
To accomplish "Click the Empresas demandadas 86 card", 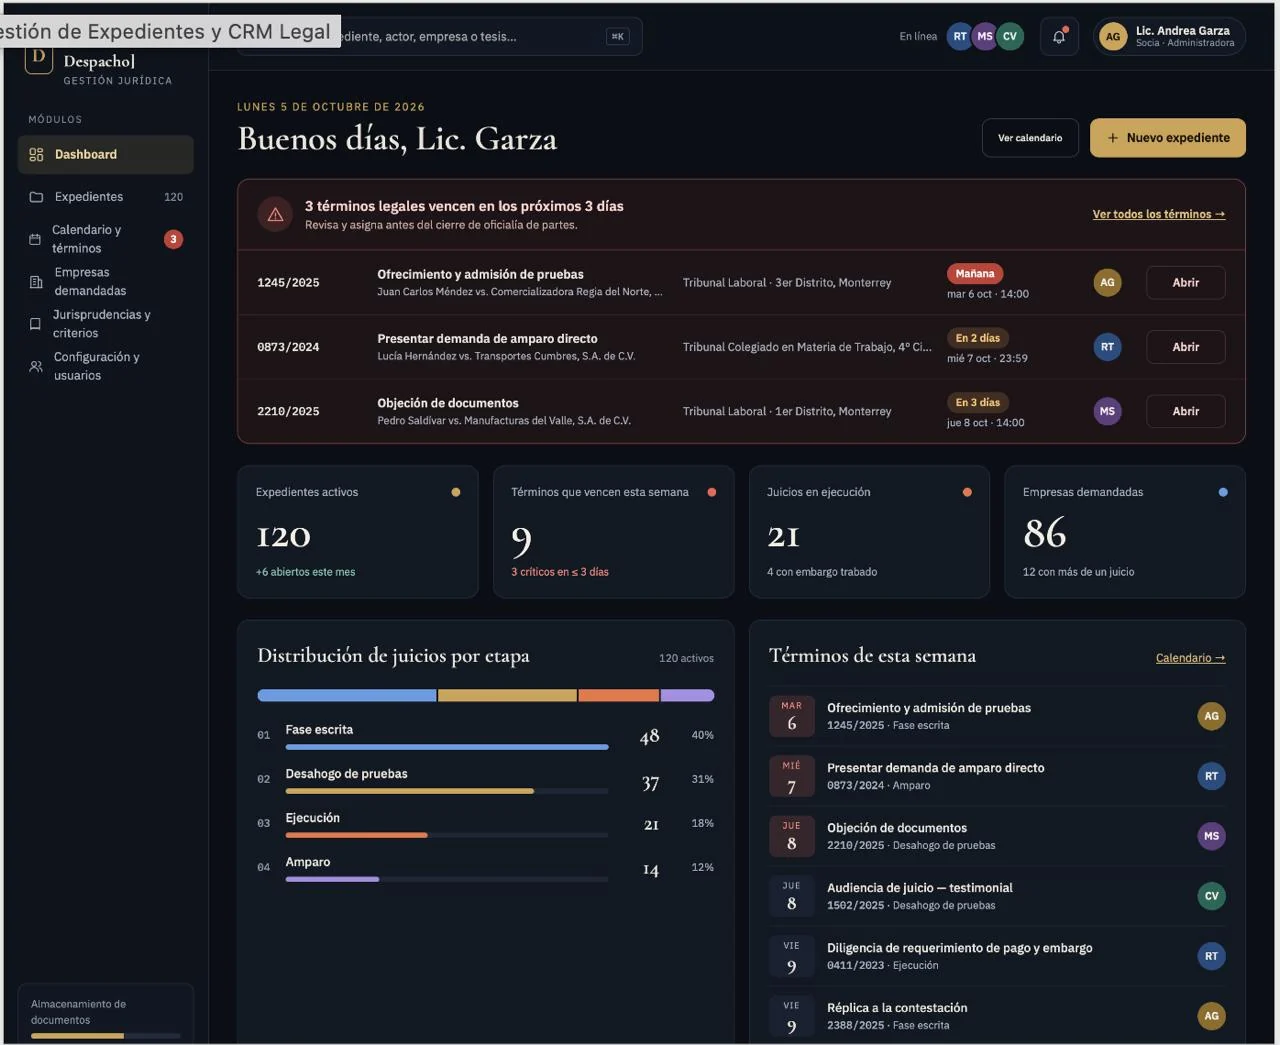I will (x=1125, y=532).
